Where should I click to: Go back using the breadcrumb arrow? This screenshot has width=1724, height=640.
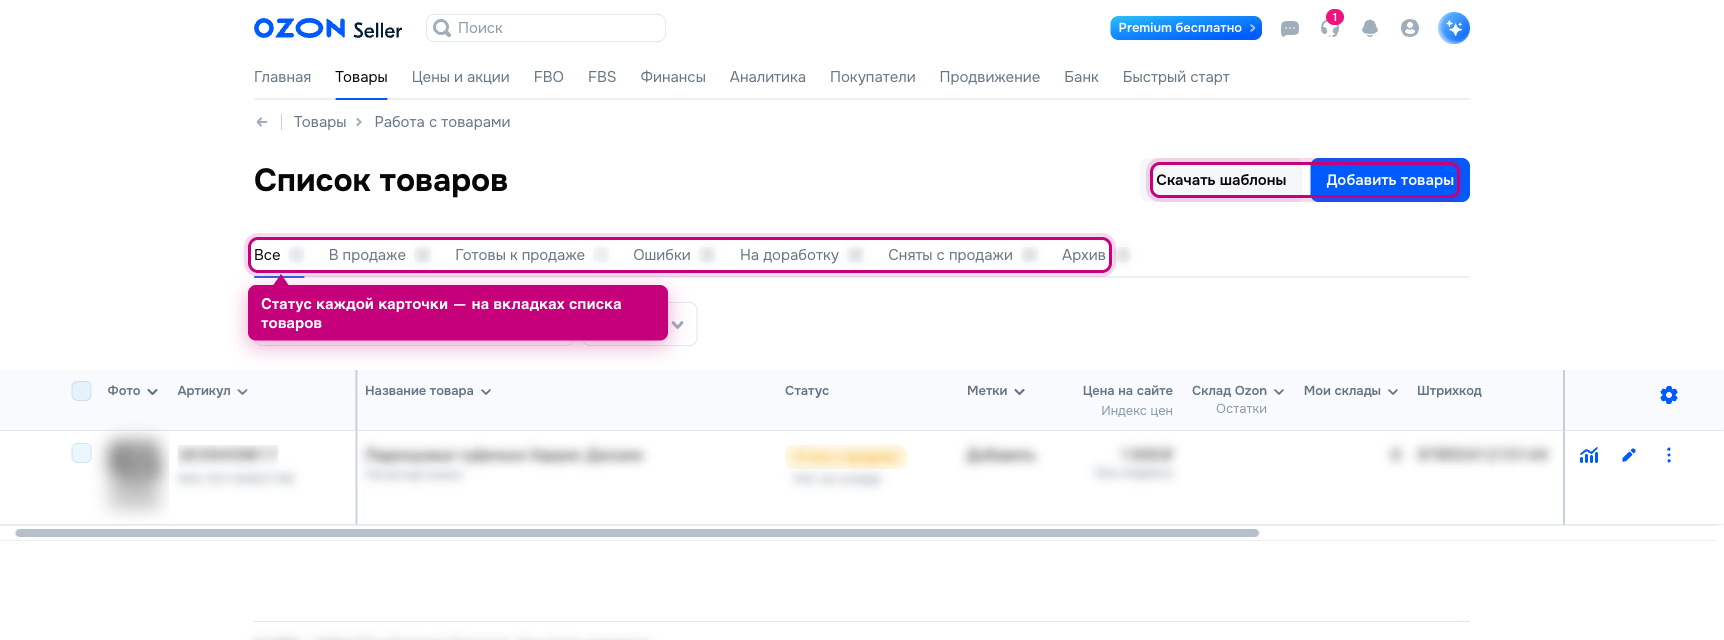tap(262, 122)
